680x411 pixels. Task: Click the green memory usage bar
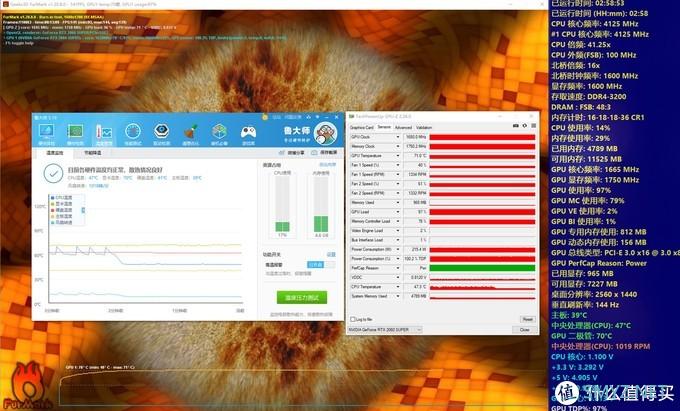click(x=321, y=224)
